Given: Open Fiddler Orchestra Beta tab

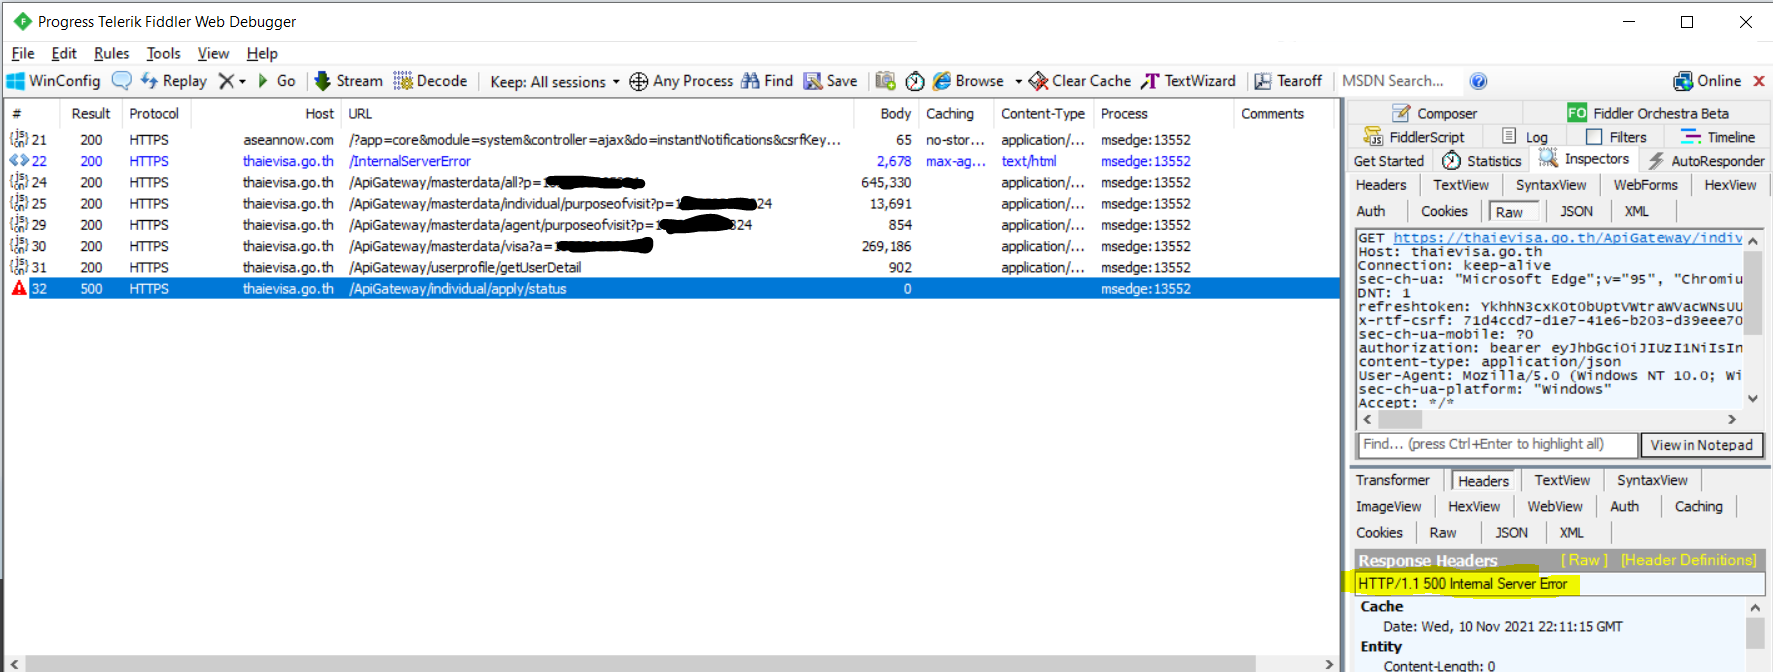Looking at the screenshot, I should [x=1648, y=114].
